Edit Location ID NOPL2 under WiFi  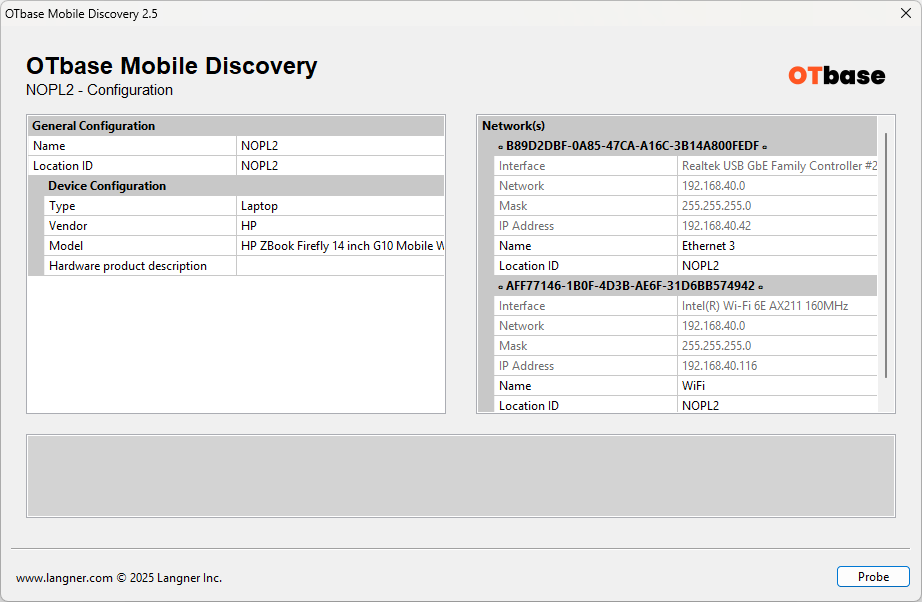coord(777,405)
